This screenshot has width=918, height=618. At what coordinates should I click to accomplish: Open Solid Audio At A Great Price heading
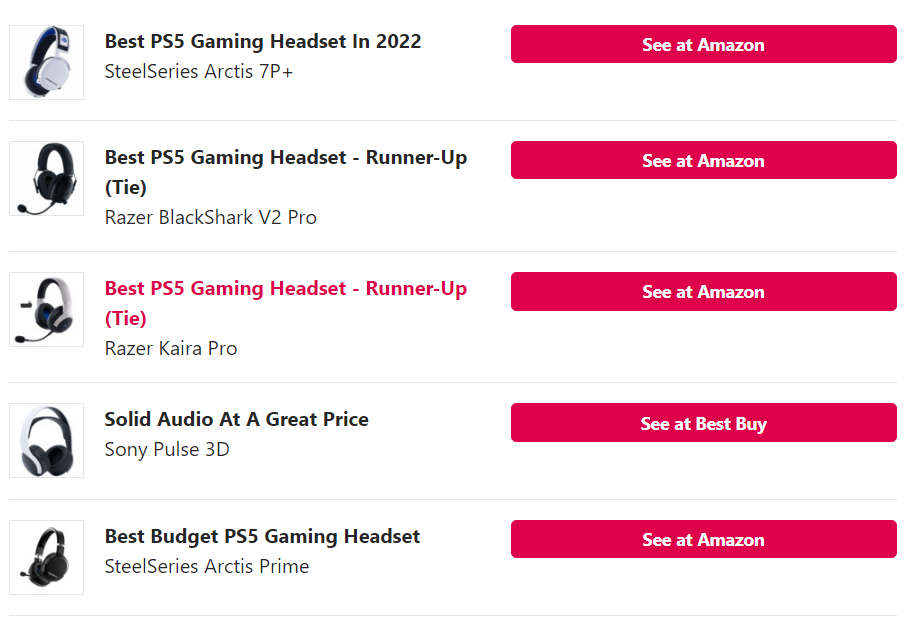237,419
